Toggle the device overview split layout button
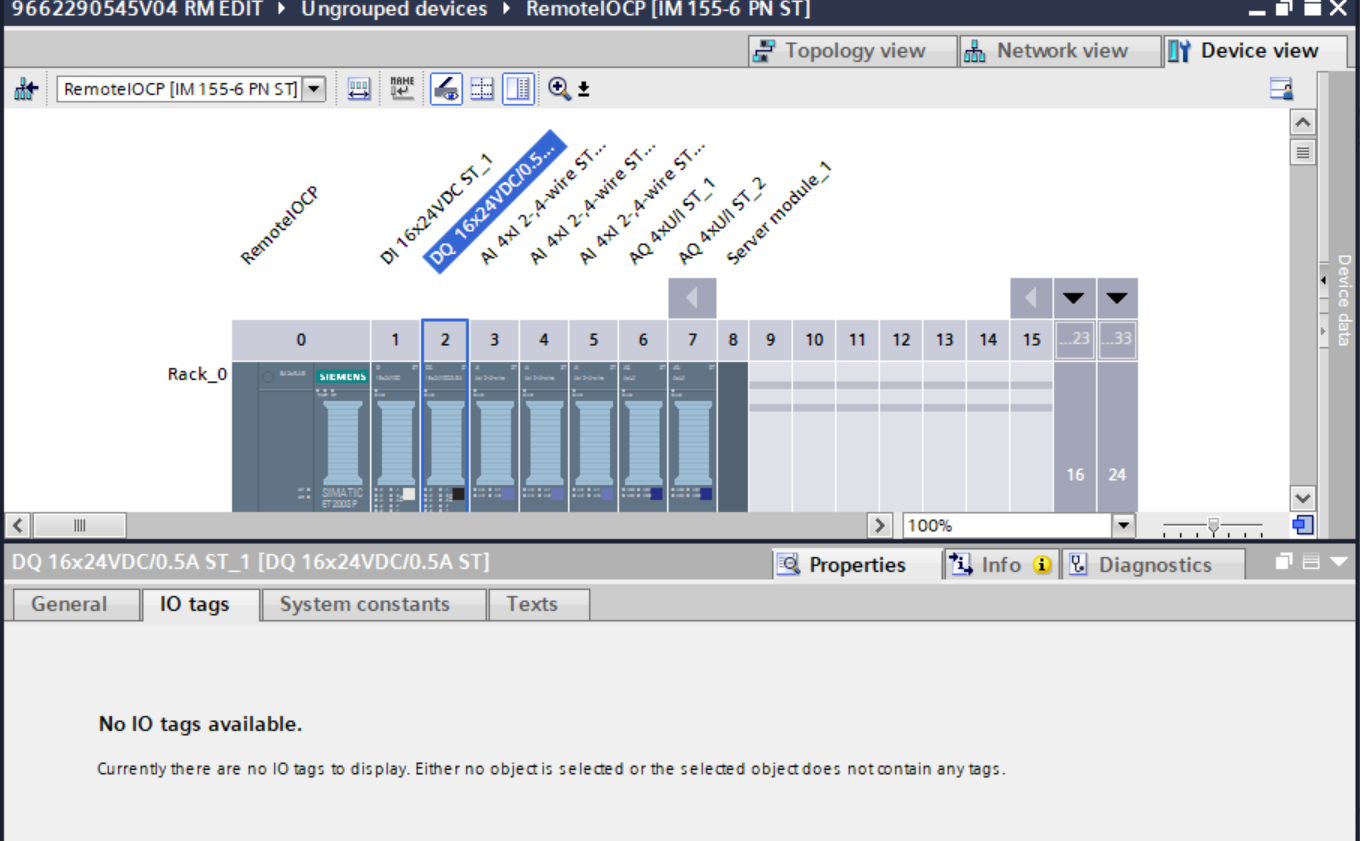Screen dimensions: 1360x841 (x=518, y=89)
